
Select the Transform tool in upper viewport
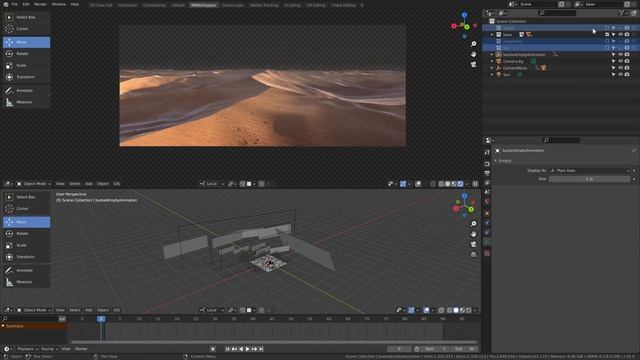27,77
